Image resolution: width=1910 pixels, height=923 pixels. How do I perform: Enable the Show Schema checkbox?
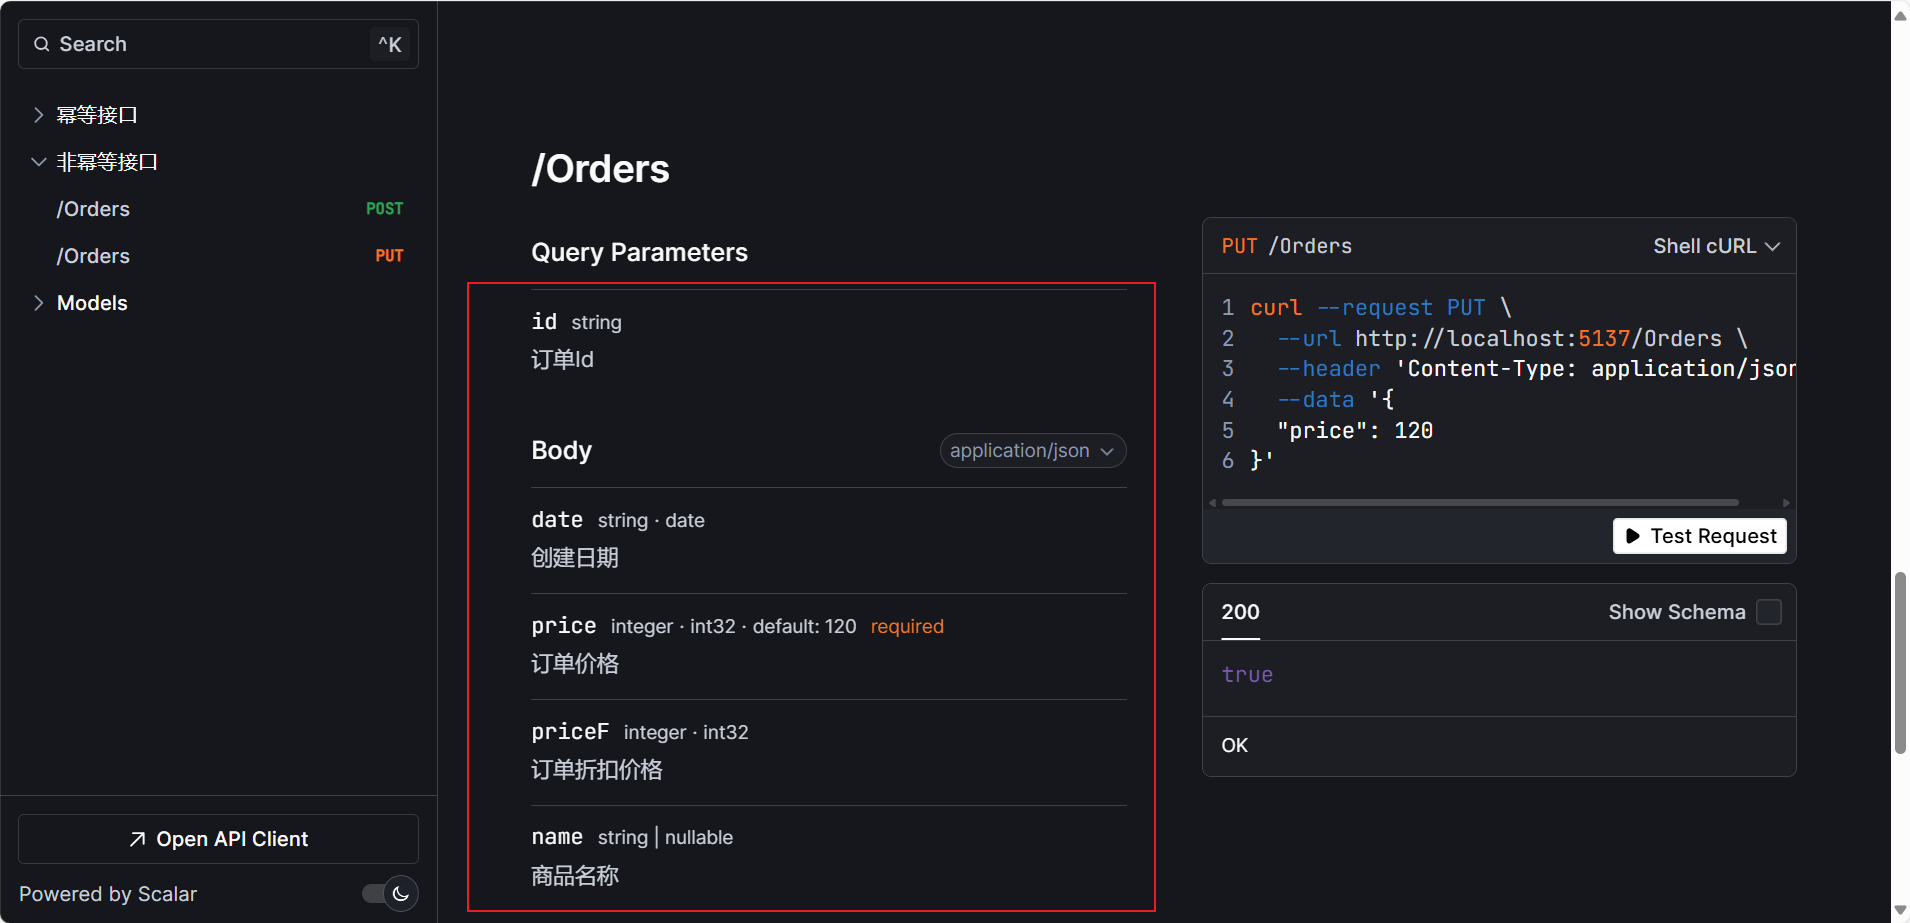[x=1768, y=612]
